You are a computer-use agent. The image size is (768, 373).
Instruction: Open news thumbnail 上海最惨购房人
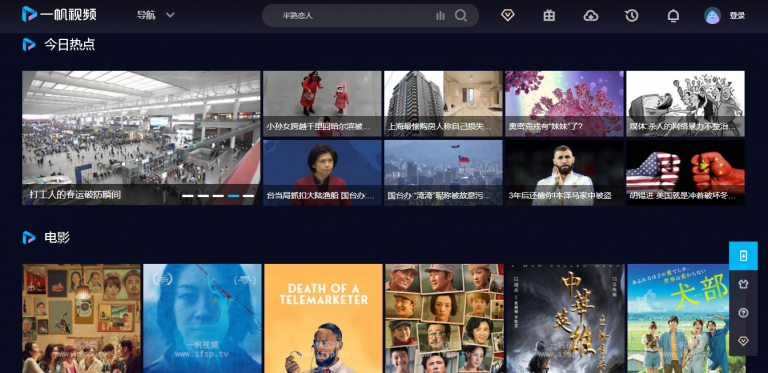(x=443, y=103)
